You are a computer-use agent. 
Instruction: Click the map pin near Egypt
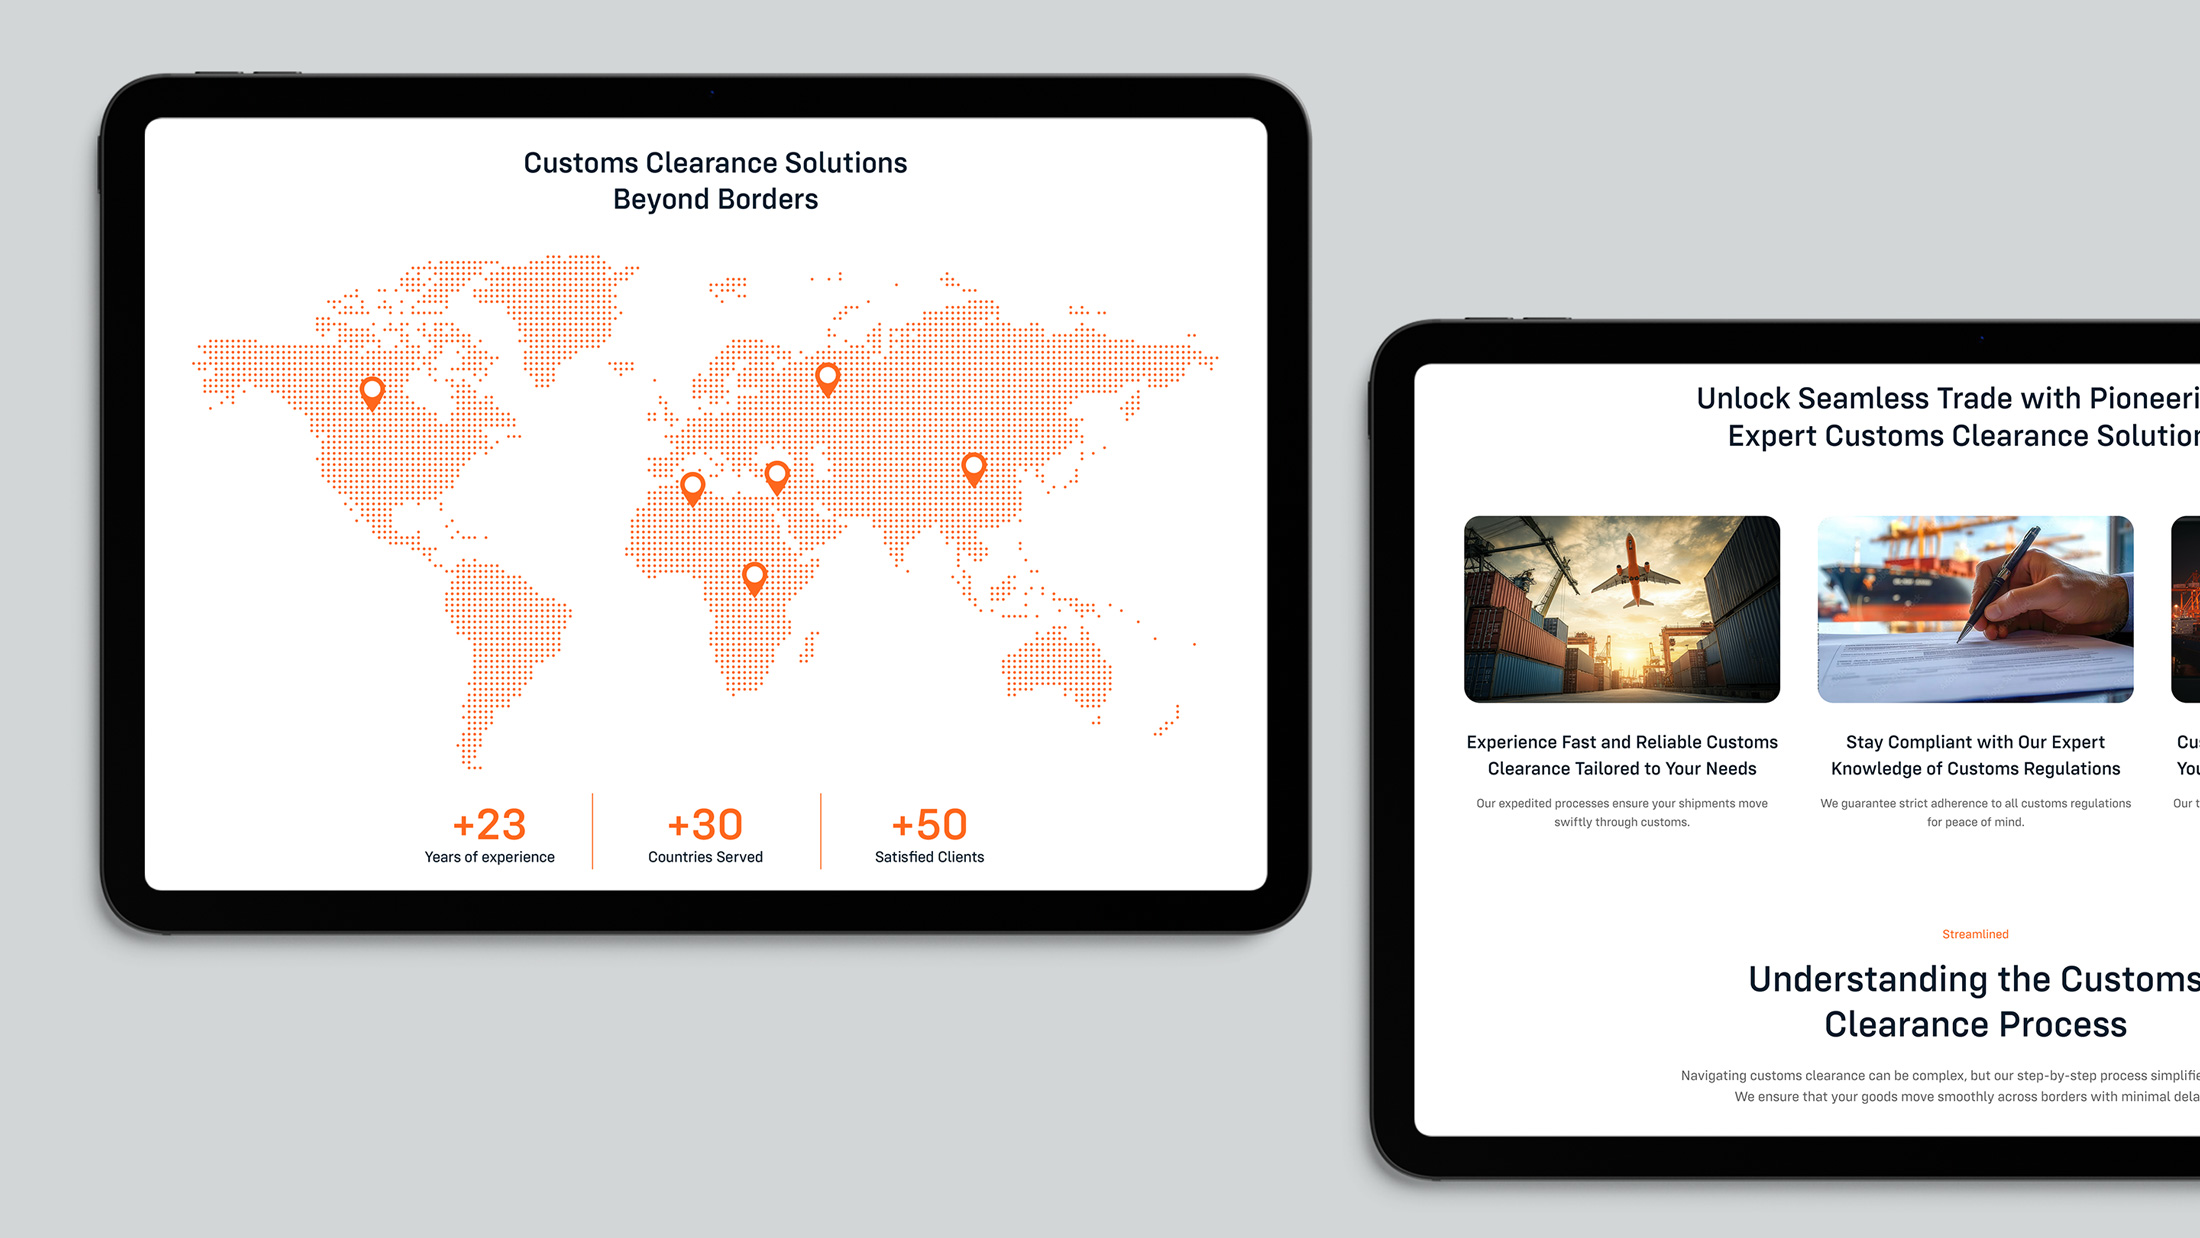[777, 475]
